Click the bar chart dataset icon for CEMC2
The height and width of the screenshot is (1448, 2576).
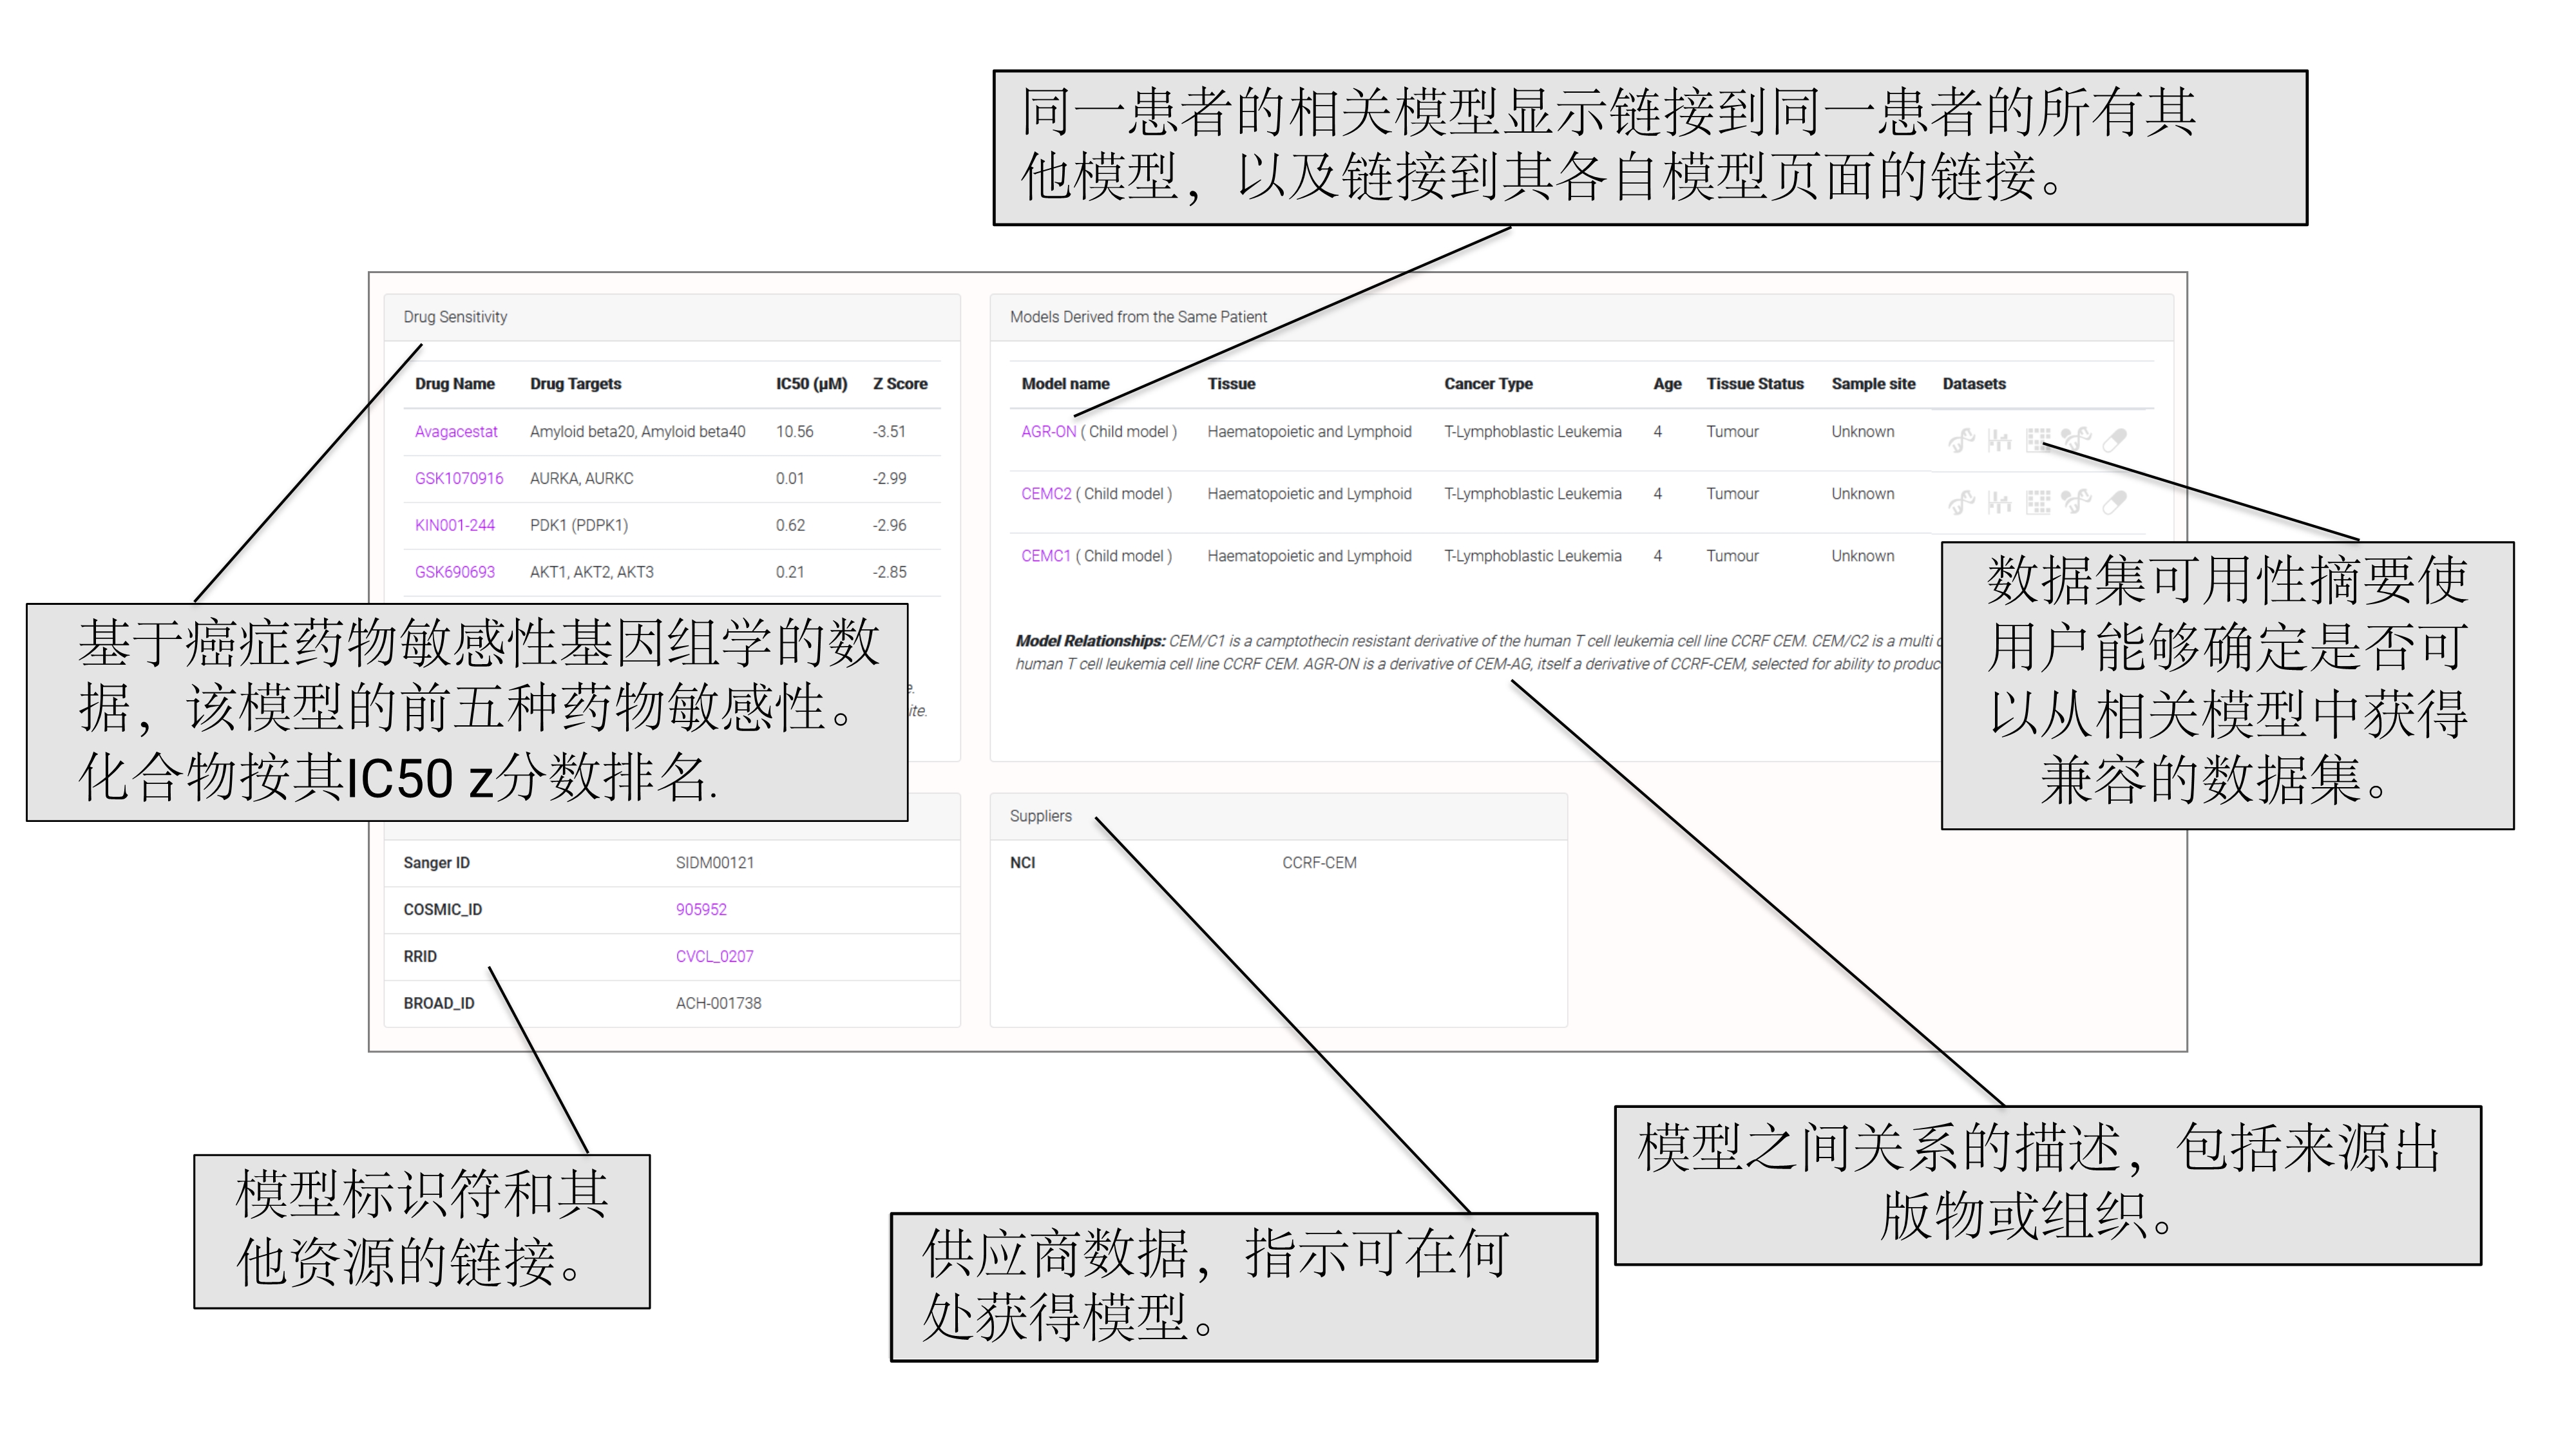click(1999, 502)
